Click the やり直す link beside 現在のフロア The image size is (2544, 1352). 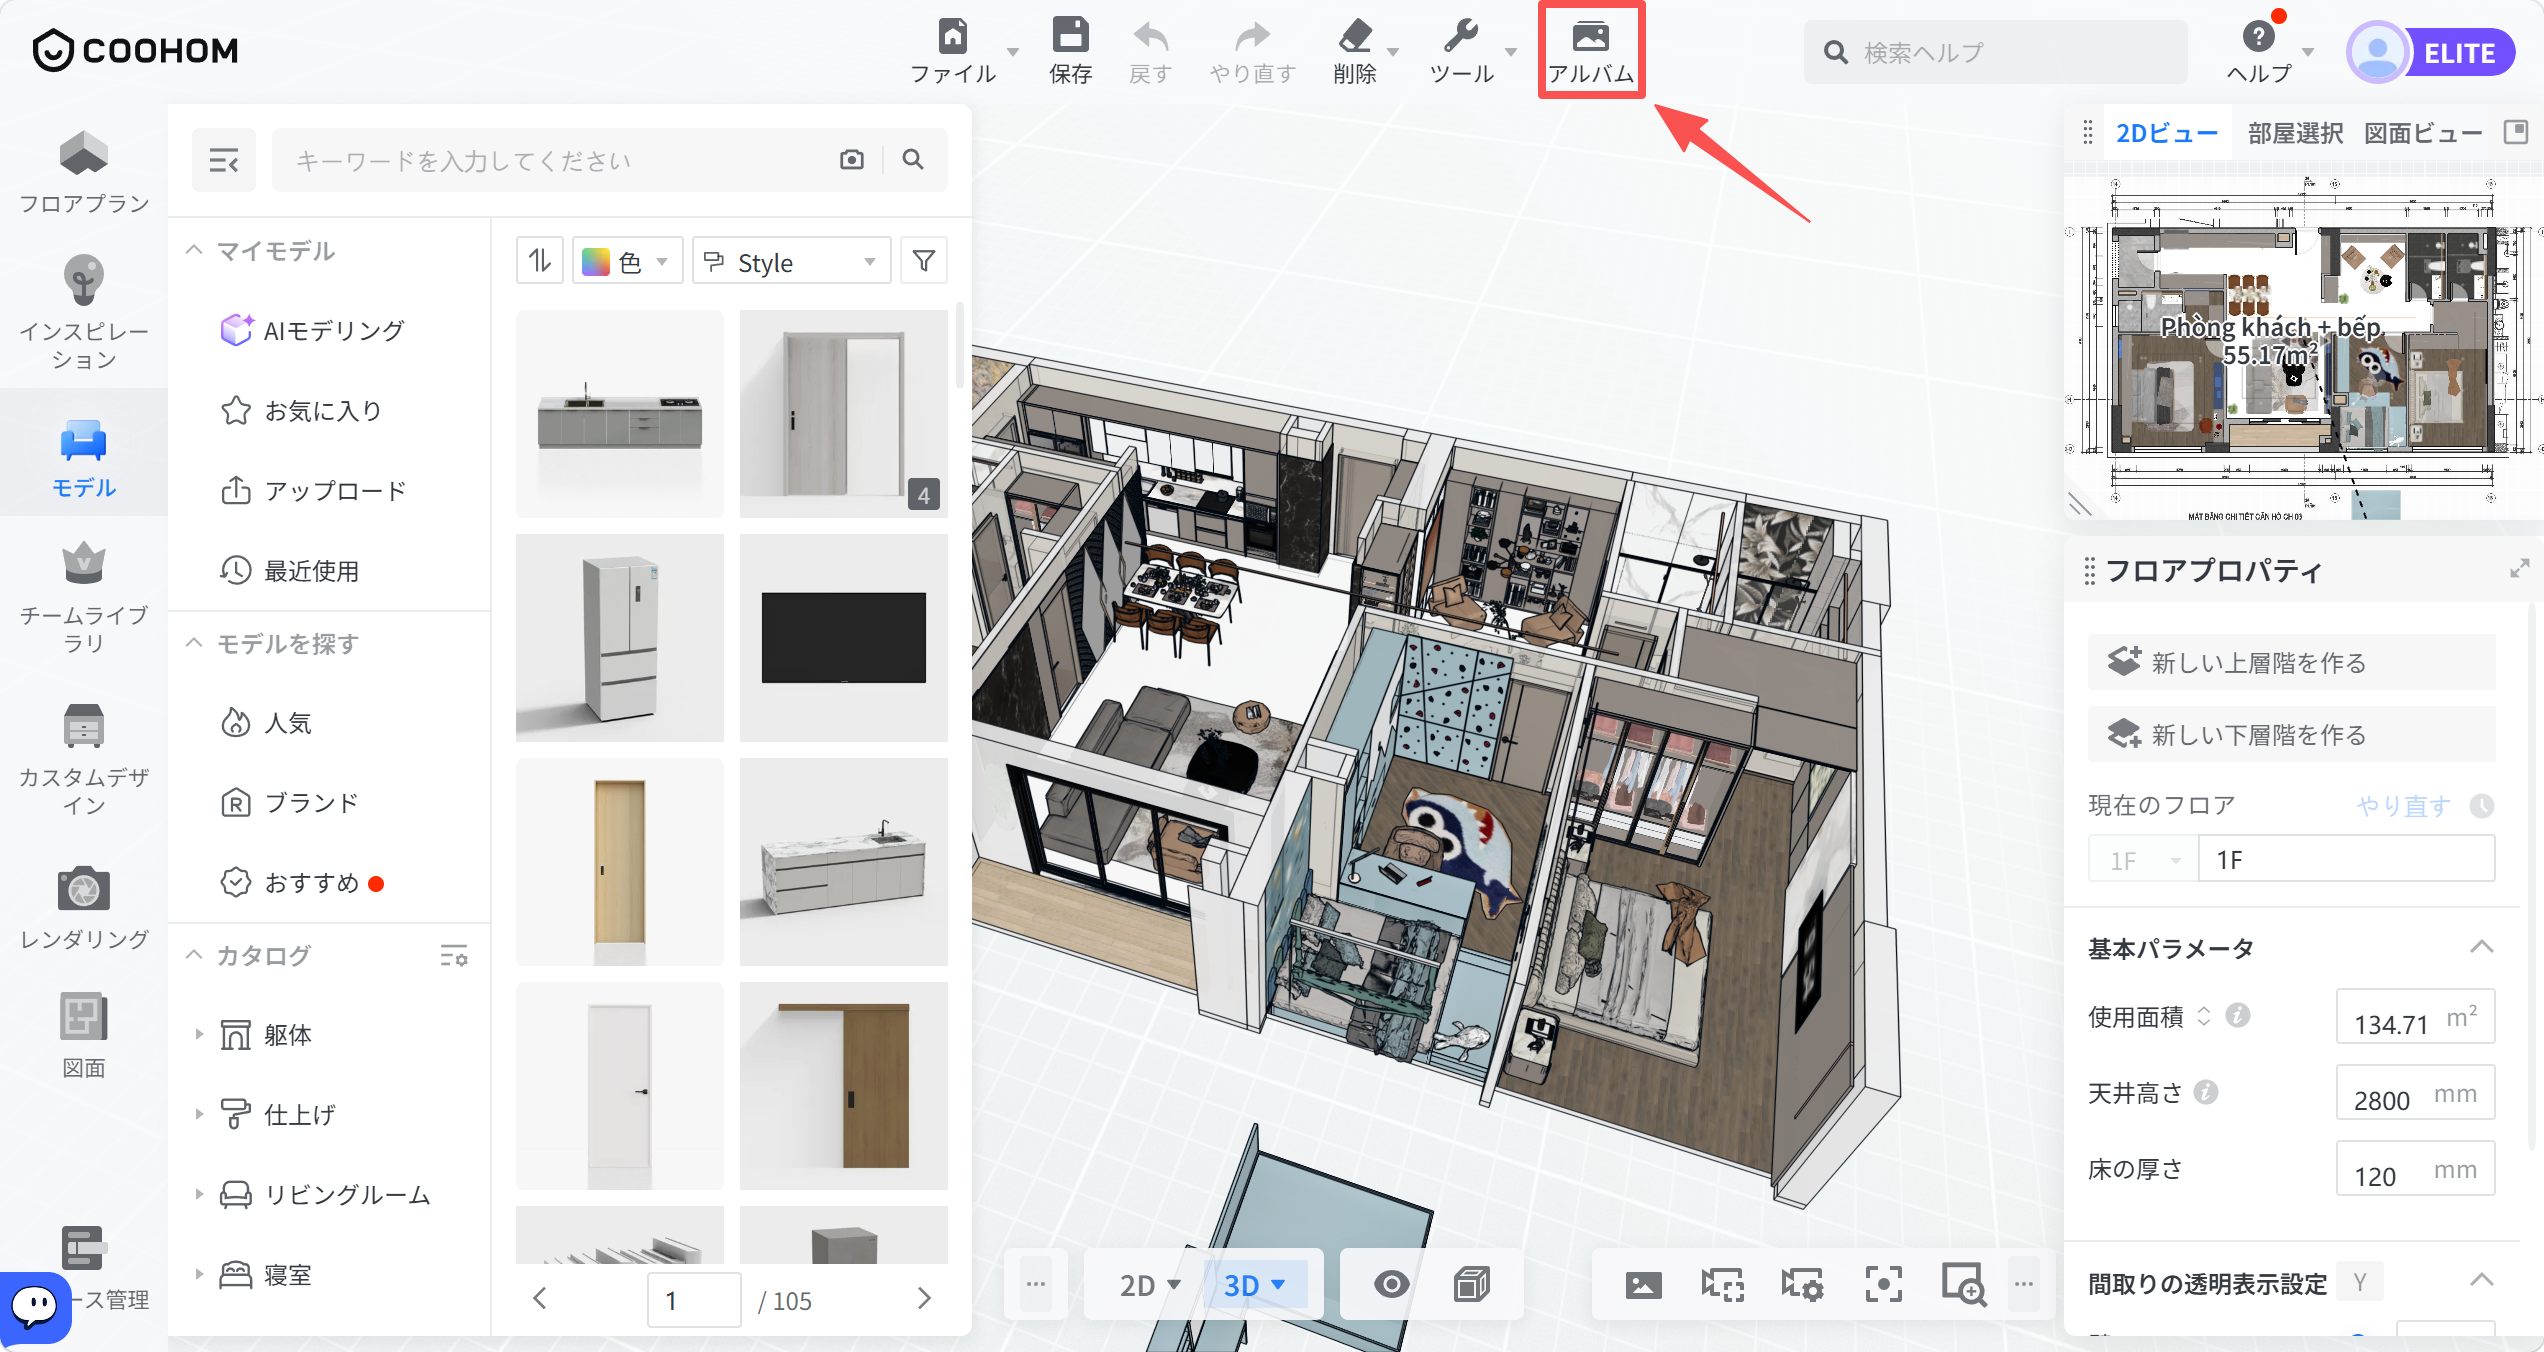click(x=2404, y=805)
